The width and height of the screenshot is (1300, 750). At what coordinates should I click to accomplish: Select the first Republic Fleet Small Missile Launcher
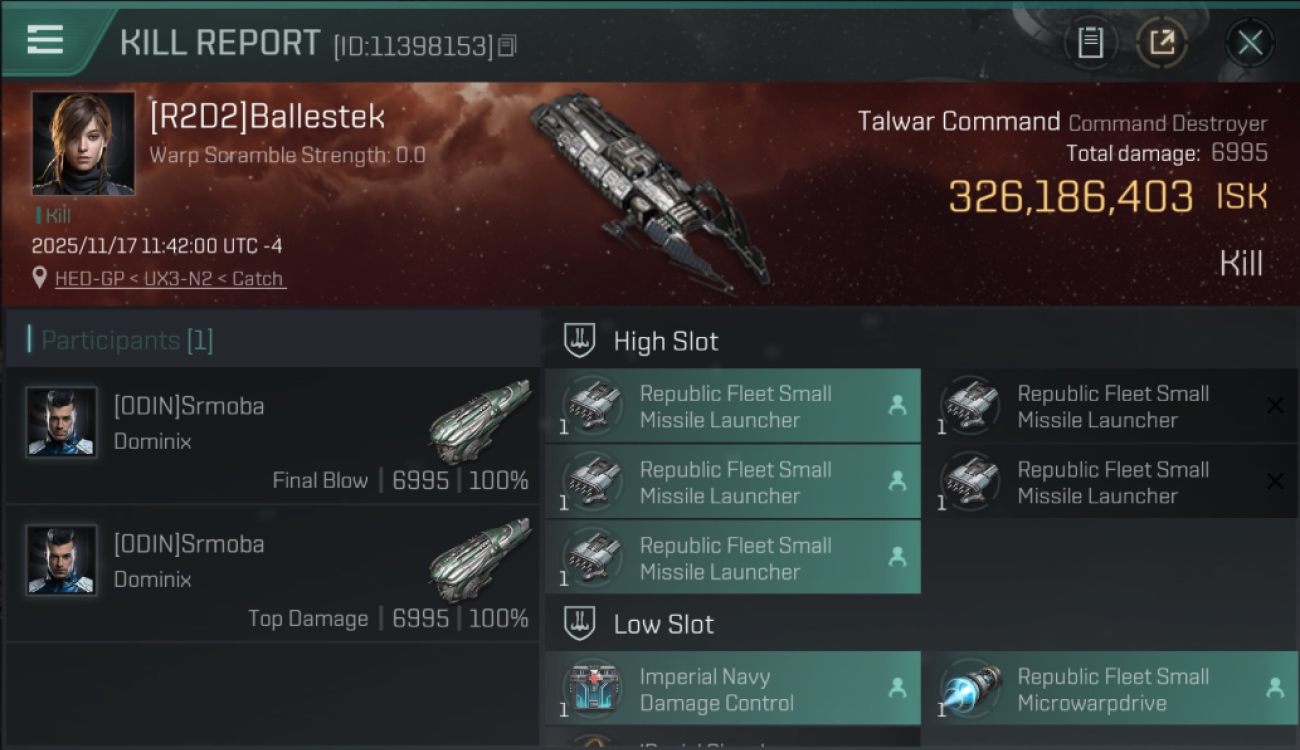[x=733, y=406]
